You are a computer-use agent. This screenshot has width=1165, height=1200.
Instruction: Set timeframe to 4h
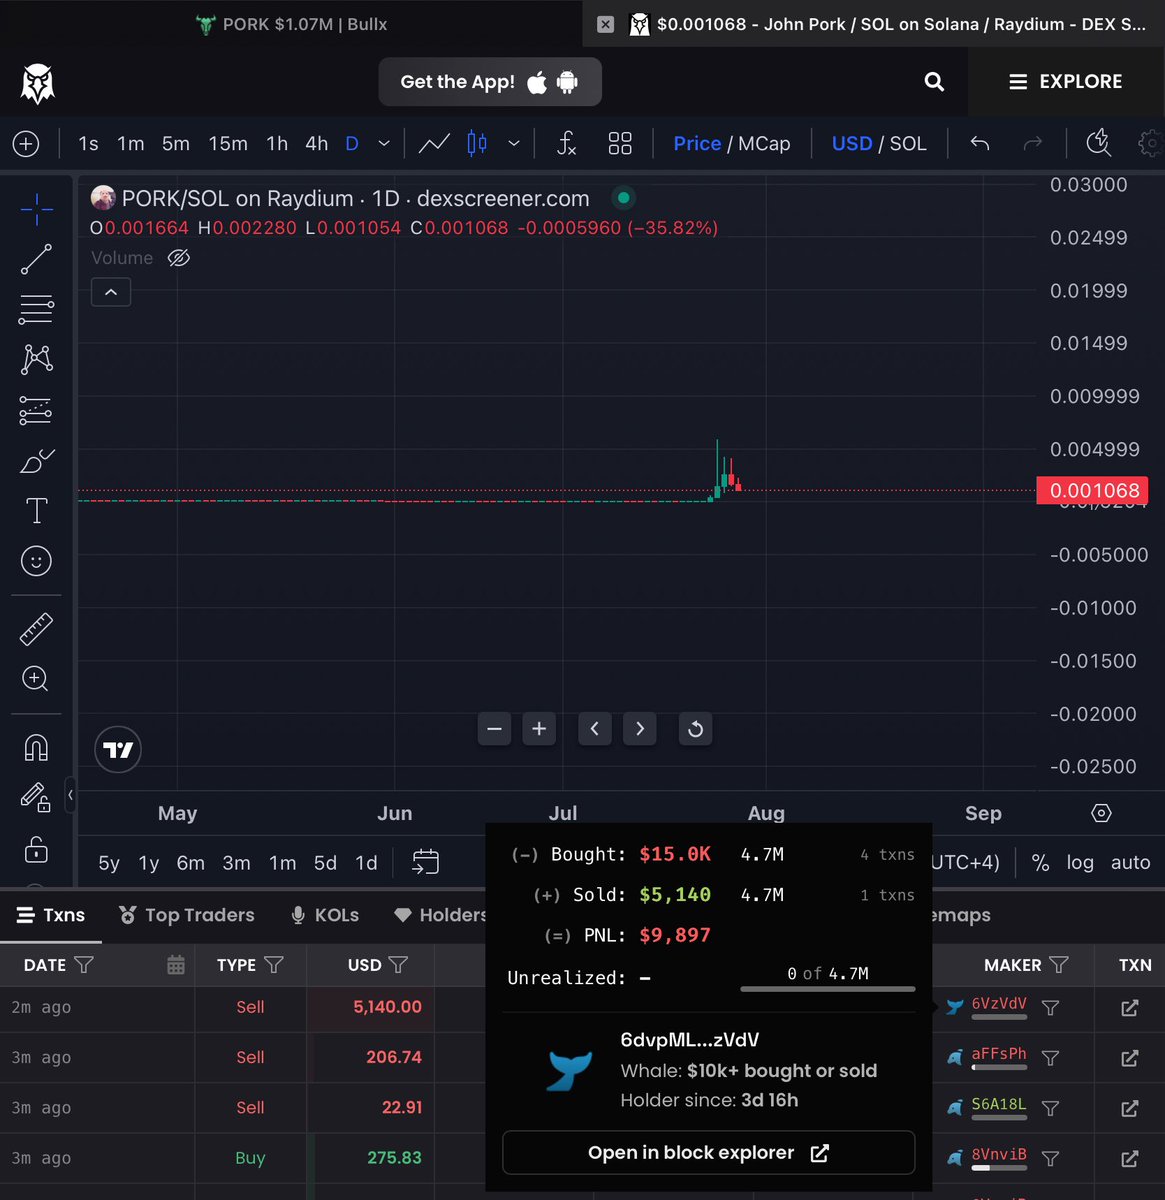click(x=317, y=144)
